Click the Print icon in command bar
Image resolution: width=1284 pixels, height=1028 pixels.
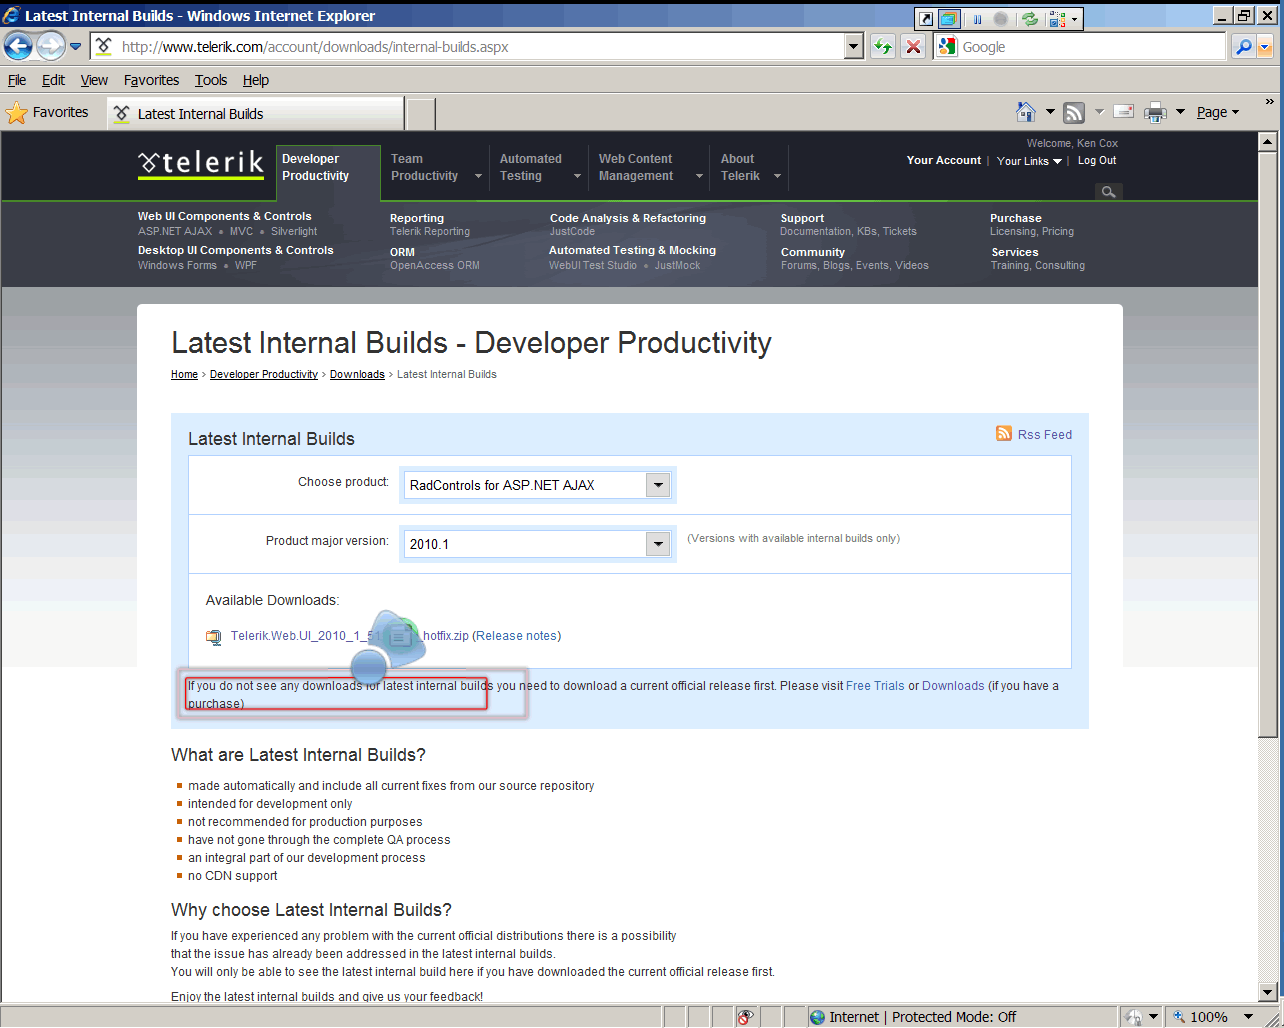(1155, 112)
